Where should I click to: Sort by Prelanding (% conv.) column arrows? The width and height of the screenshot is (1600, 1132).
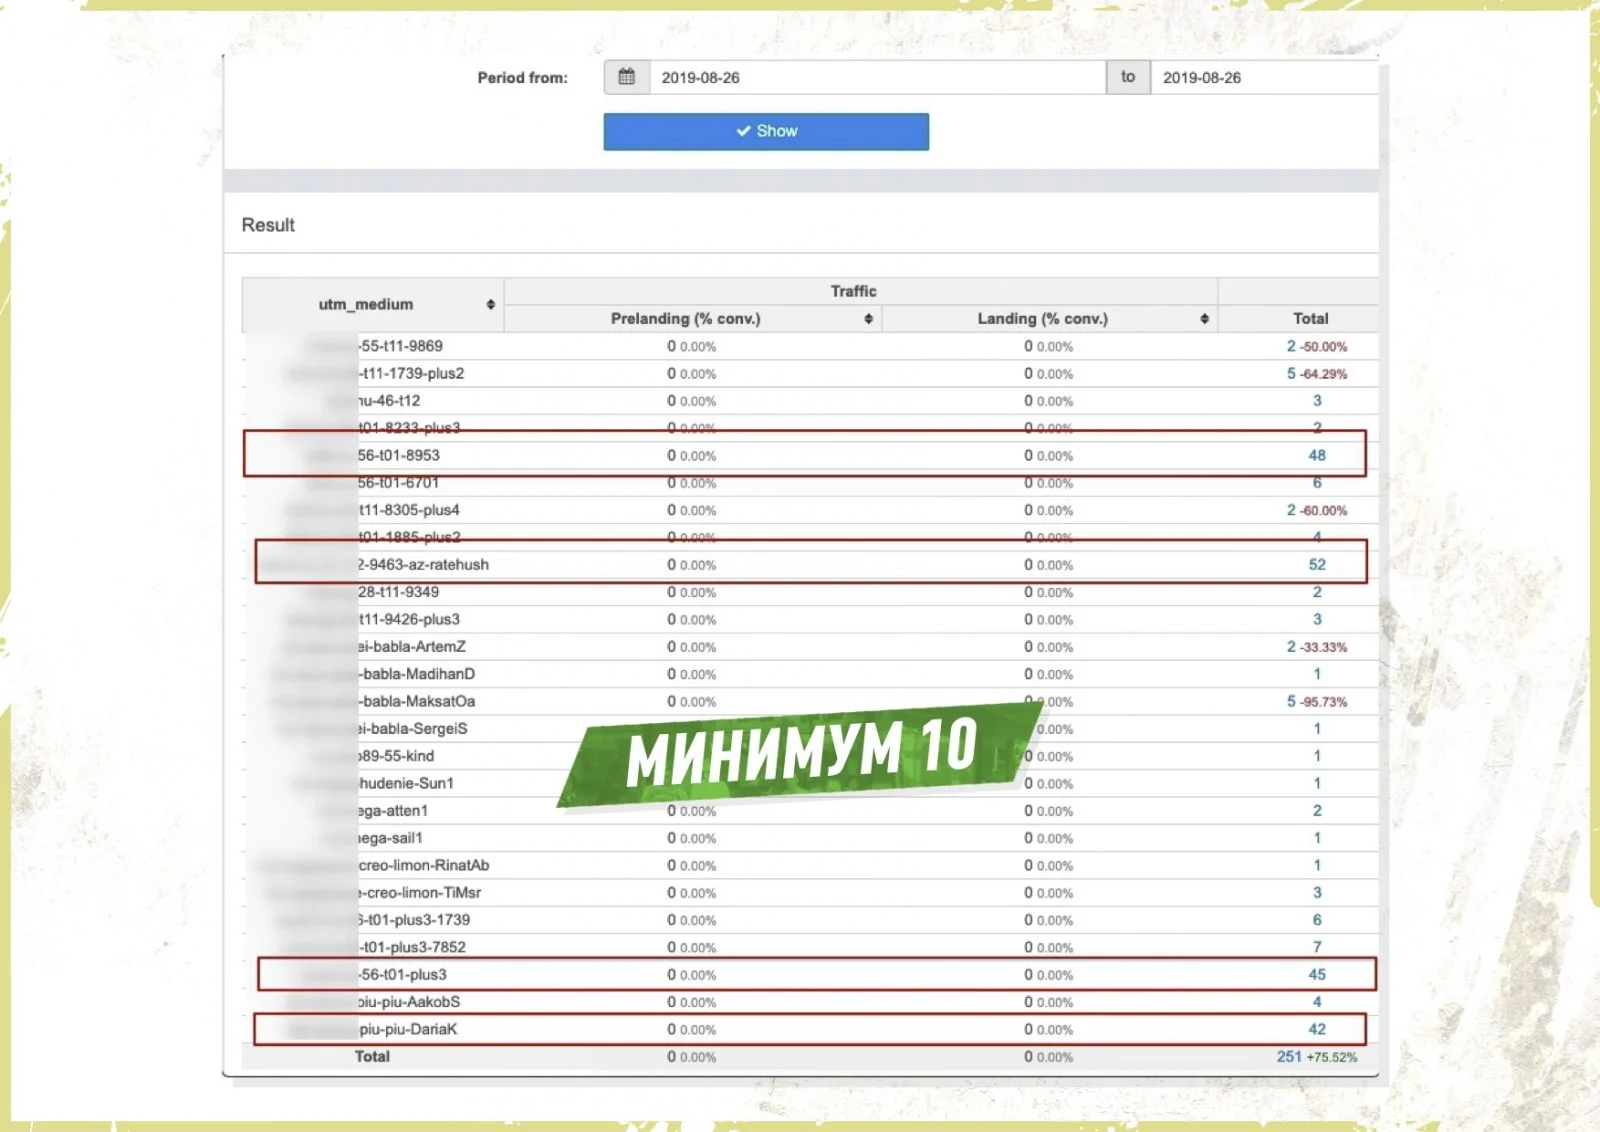868,319
